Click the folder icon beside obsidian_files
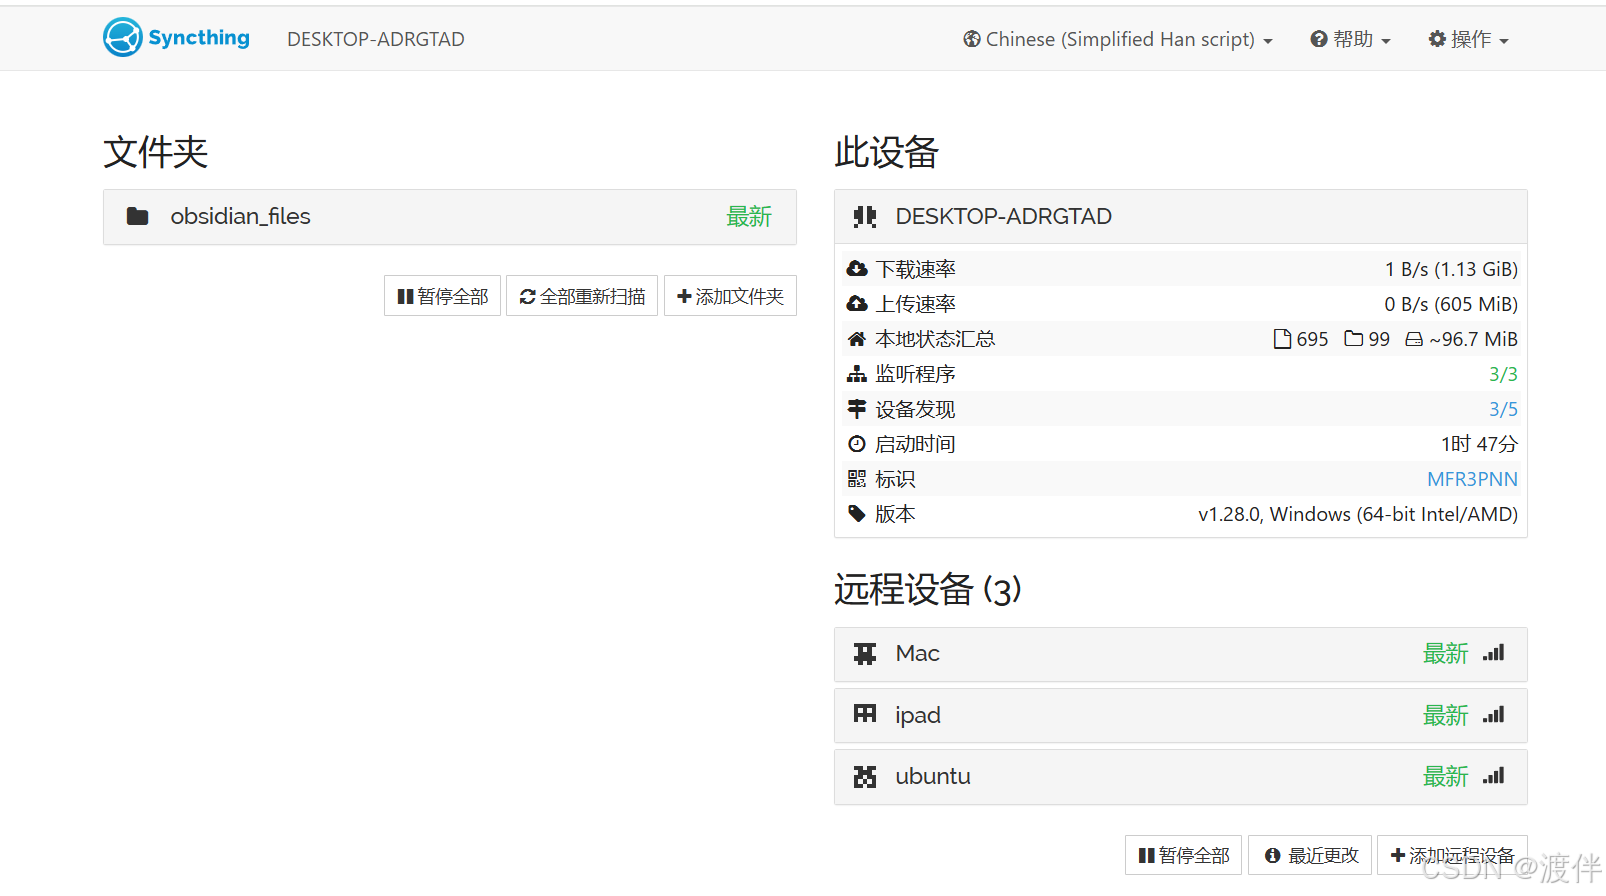The height and width of the screenshot is (896, 1606). click(138, 216)
